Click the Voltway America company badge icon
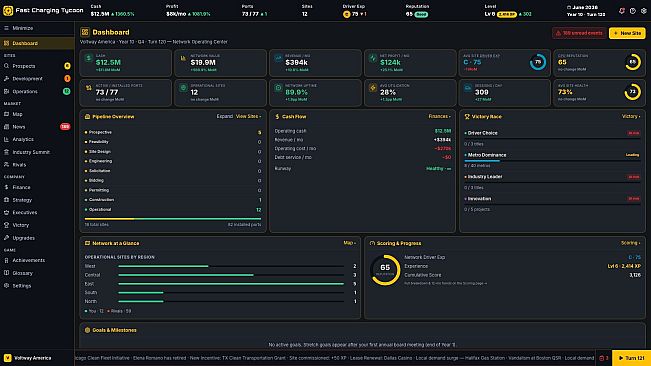The image size is (651, 366). (7, 358)
